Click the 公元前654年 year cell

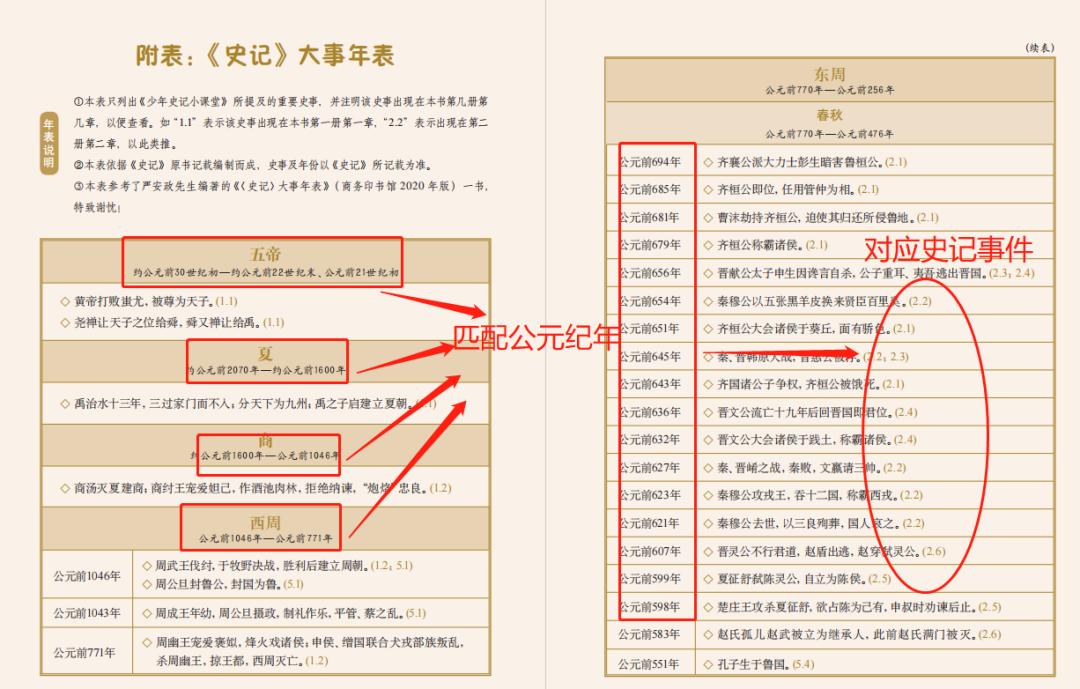(650, 301)
